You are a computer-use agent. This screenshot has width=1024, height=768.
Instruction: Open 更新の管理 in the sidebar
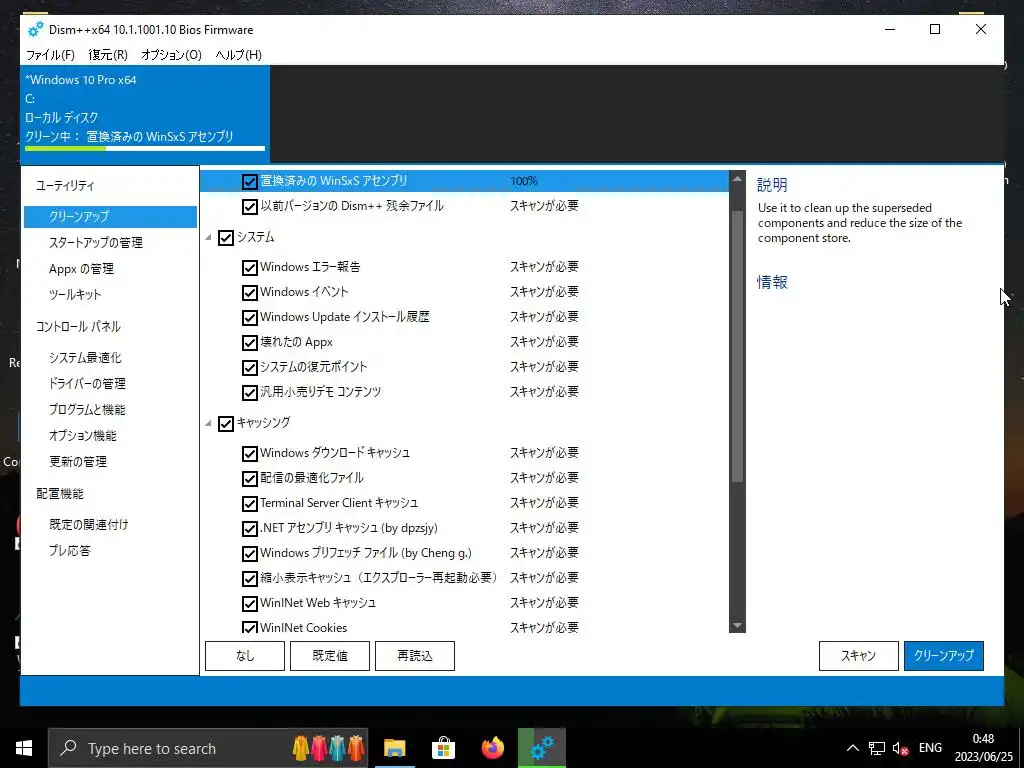(78, 462)
